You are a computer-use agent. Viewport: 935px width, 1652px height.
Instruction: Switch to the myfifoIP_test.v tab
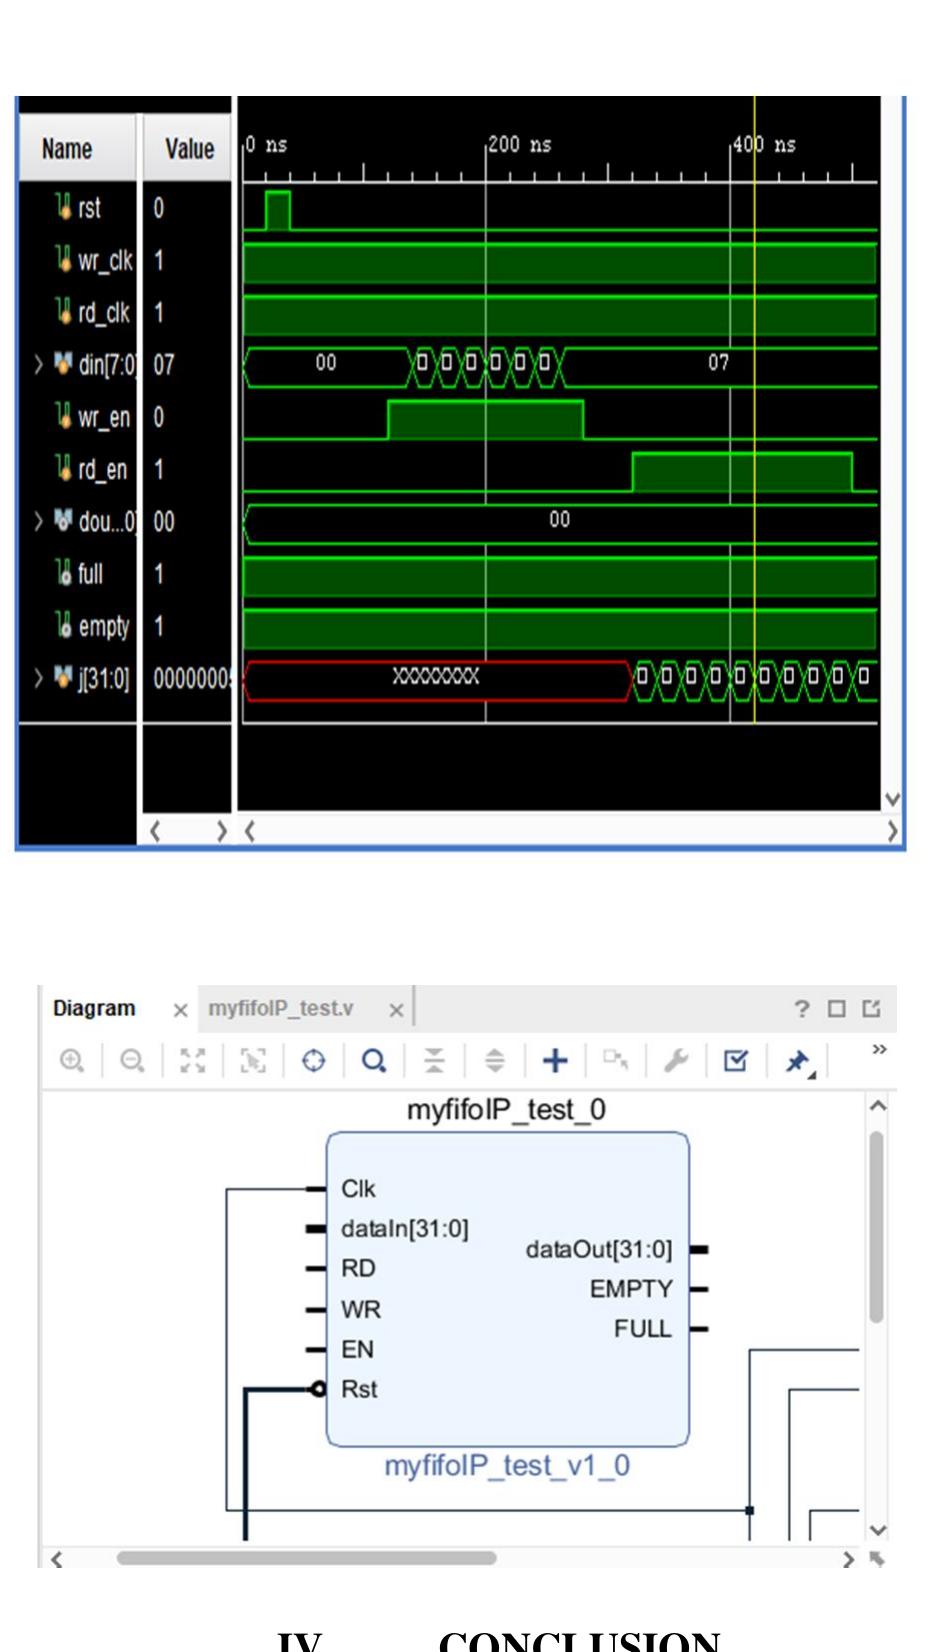tap(281, 1008)
